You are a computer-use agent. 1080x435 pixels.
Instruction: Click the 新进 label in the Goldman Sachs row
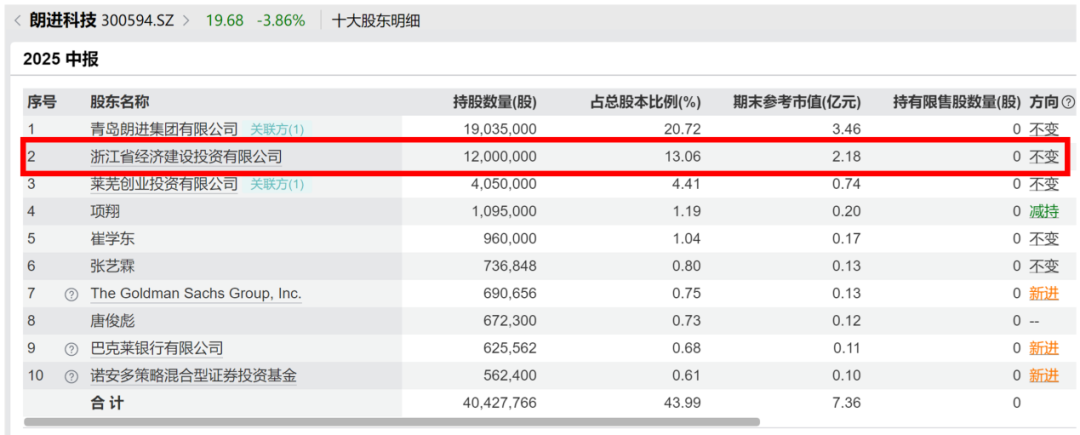point(1043,294)
